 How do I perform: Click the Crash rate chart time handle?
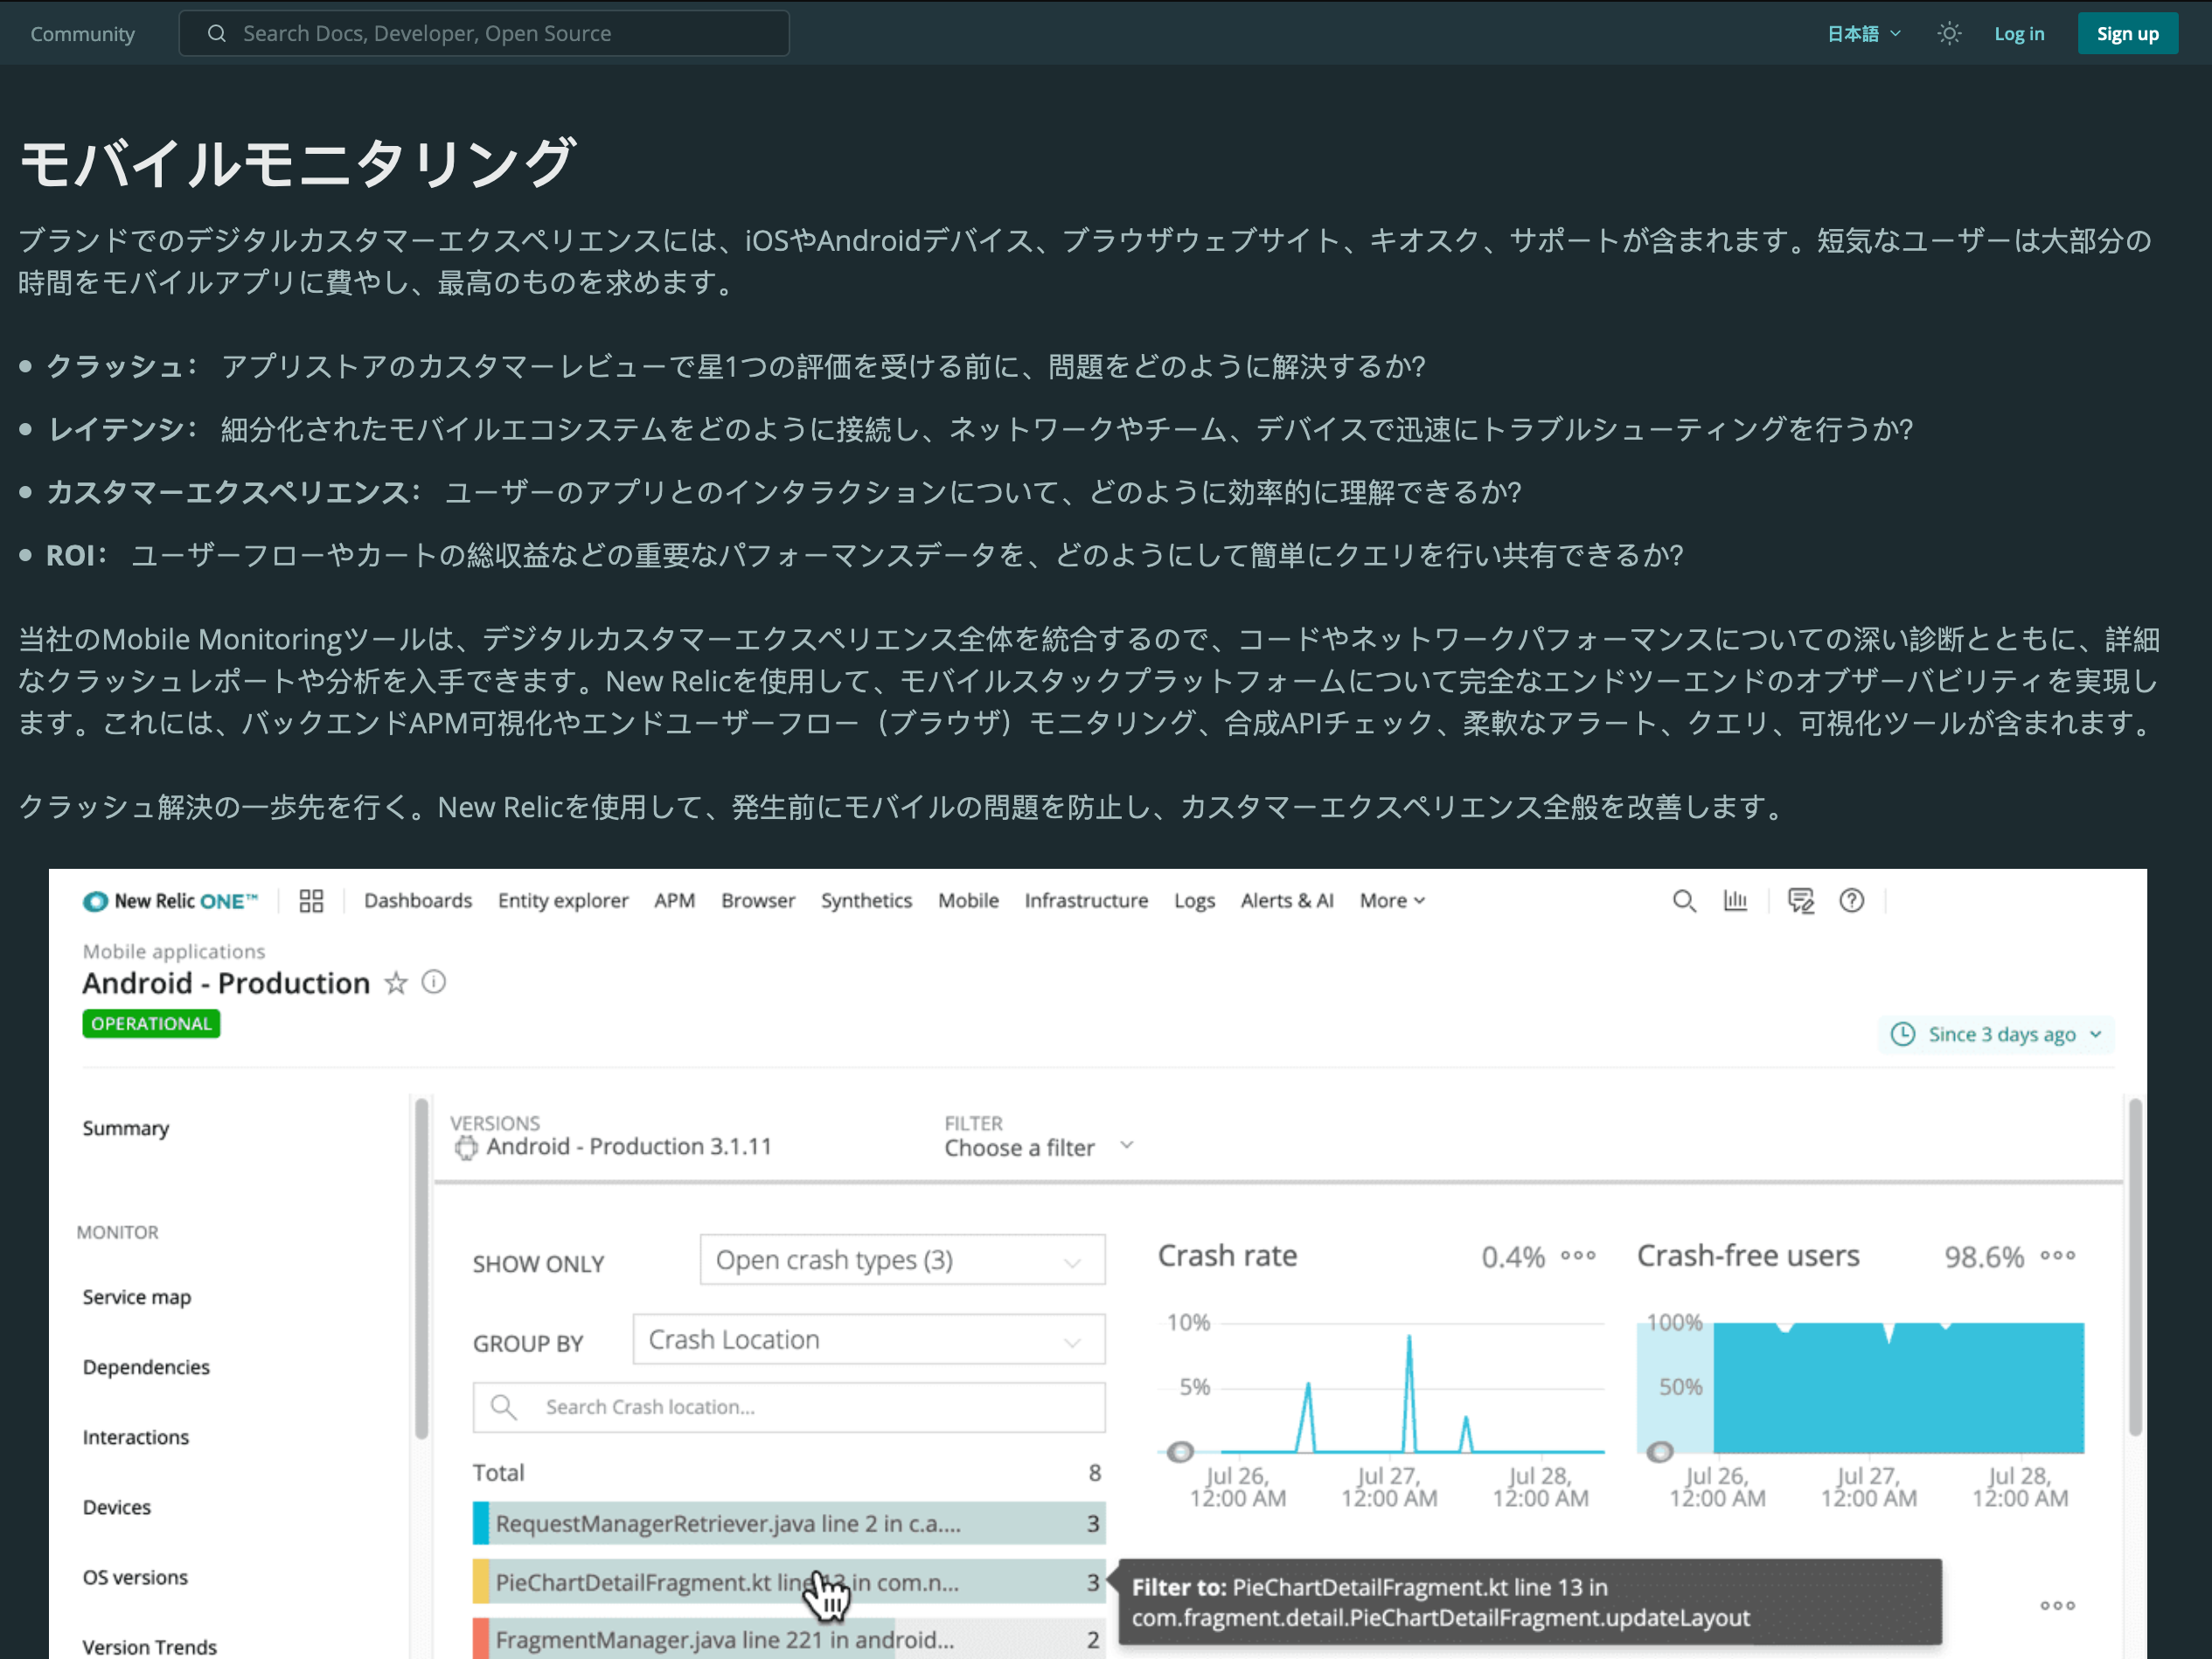[x=1180, y=1451]
